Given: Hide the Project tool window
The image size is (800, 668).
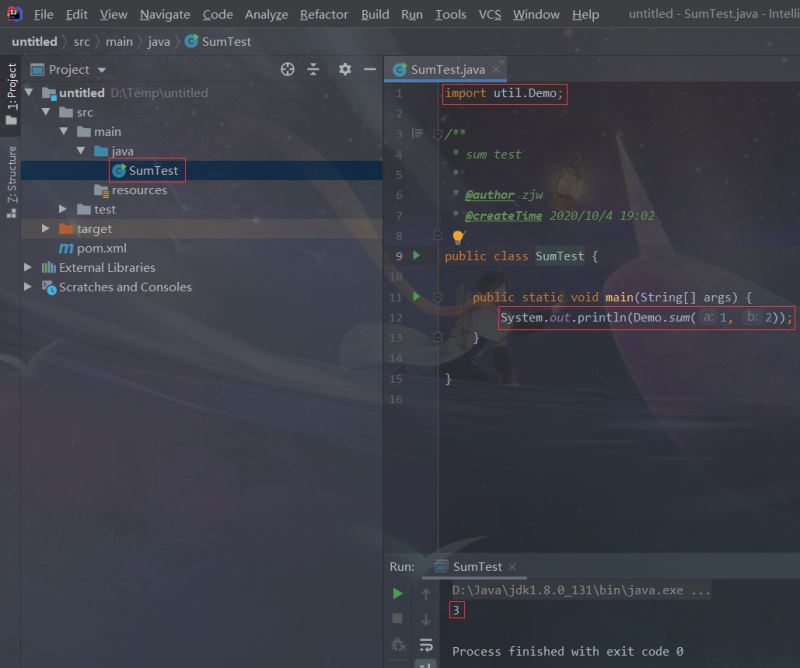Looking at the screenshot, I should click(x=370, y=69).
